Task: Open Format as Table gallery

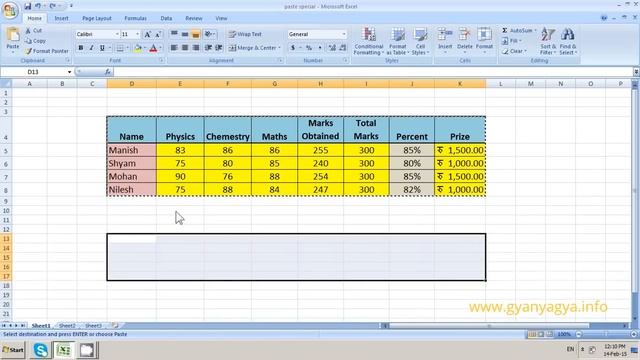Action: [x=397, y=41]
